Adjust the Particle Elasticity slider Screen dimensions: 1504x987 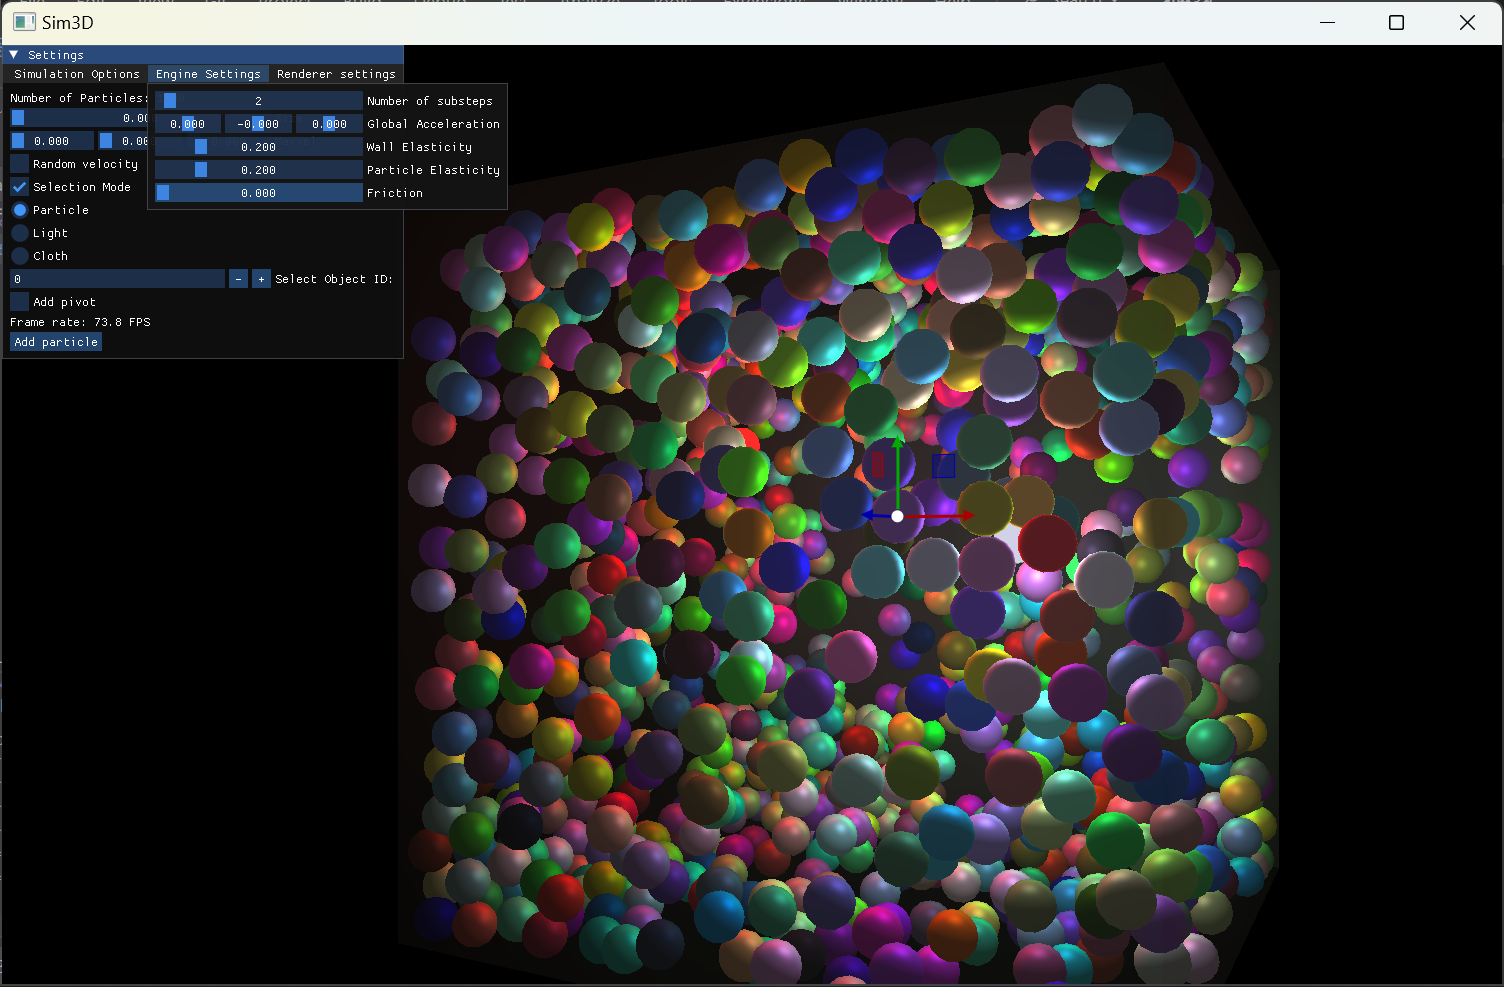click(259, 170)
